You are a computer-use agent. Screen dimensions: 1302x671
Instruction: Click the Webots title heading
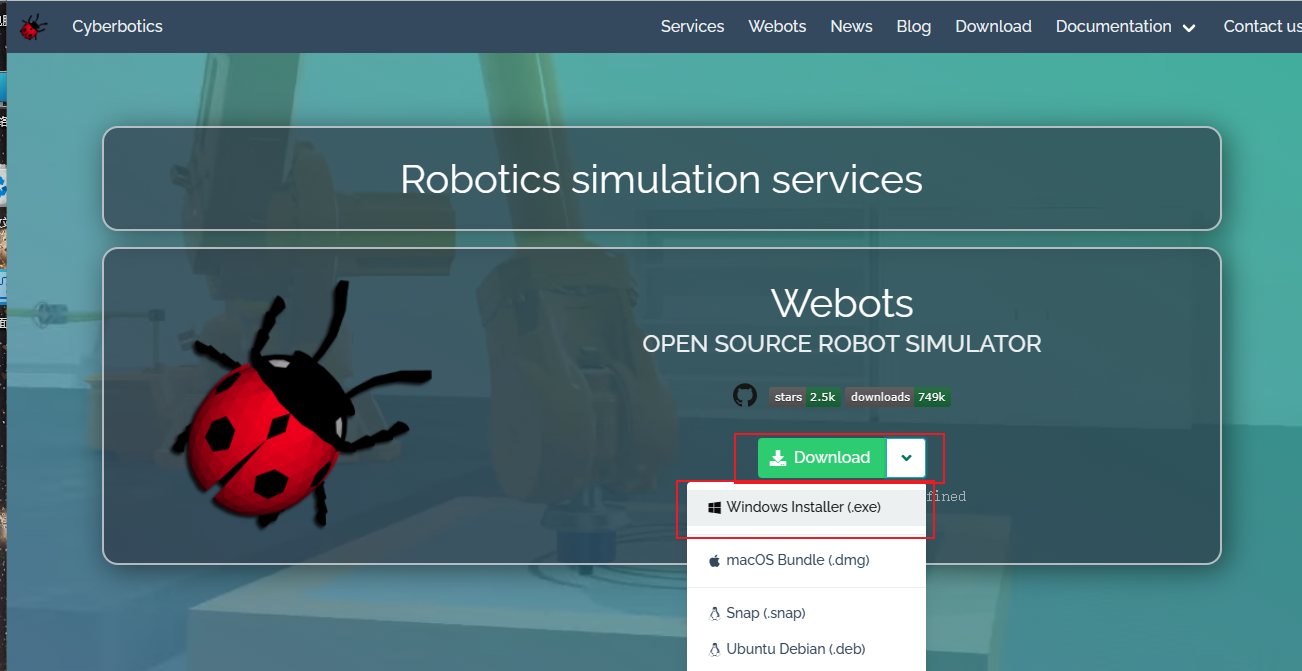(x=842, y=303)
